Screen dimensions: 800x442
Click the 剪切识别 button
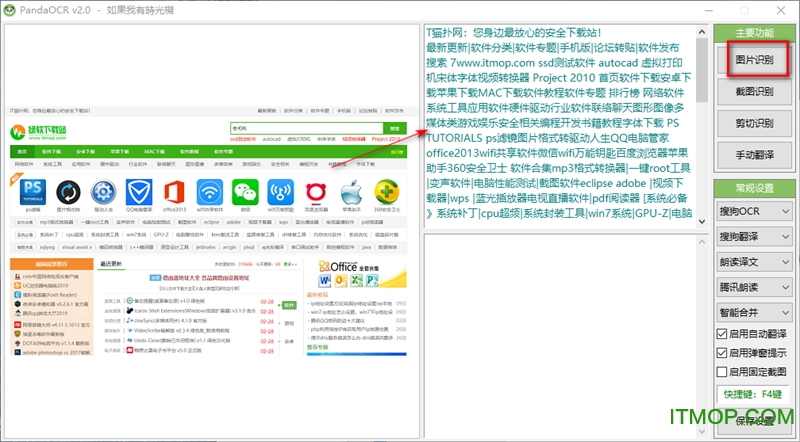(755, 123)
